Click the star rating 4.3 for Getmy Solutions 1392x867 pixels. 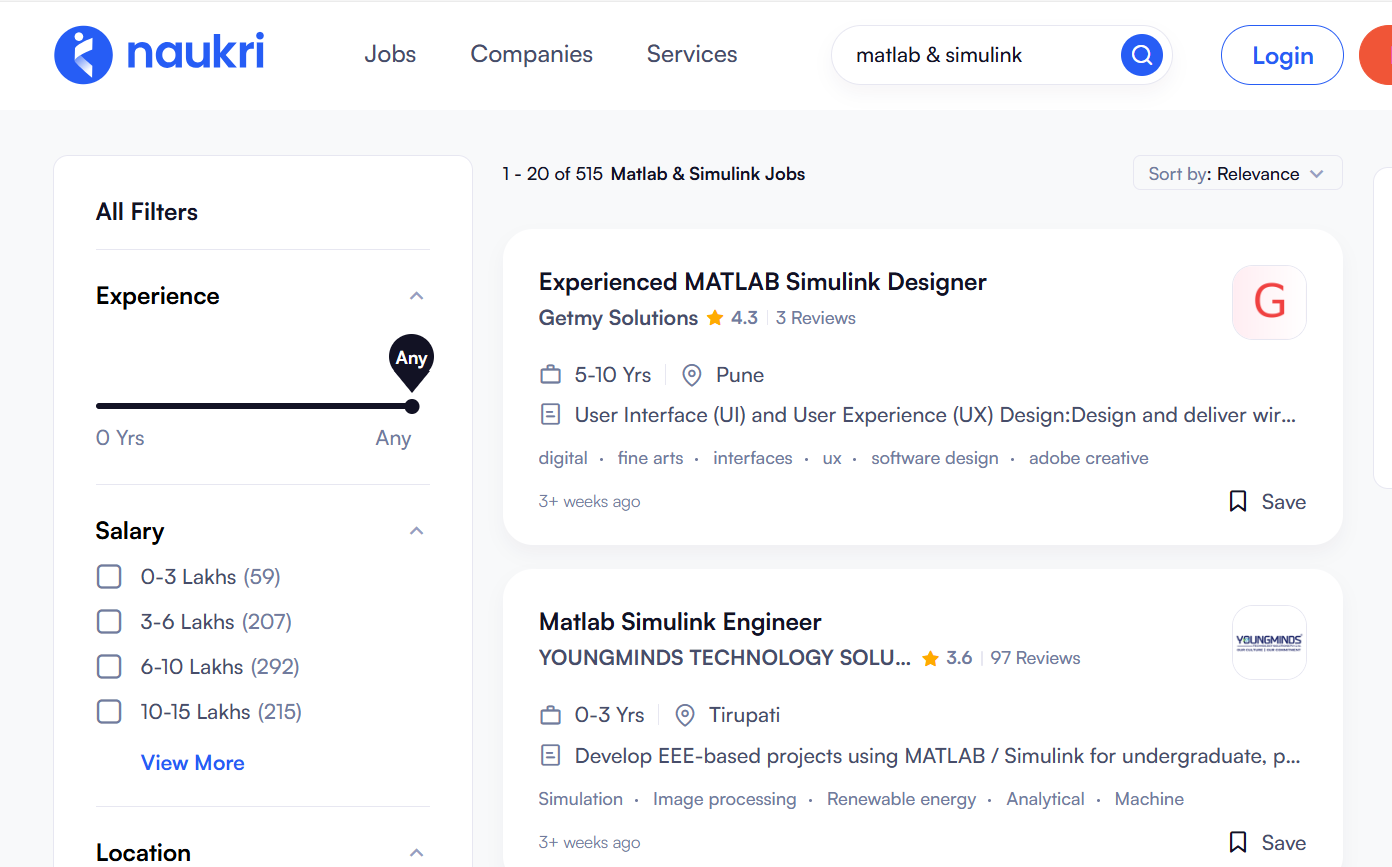pyautogui.click(x=732, y=318)
